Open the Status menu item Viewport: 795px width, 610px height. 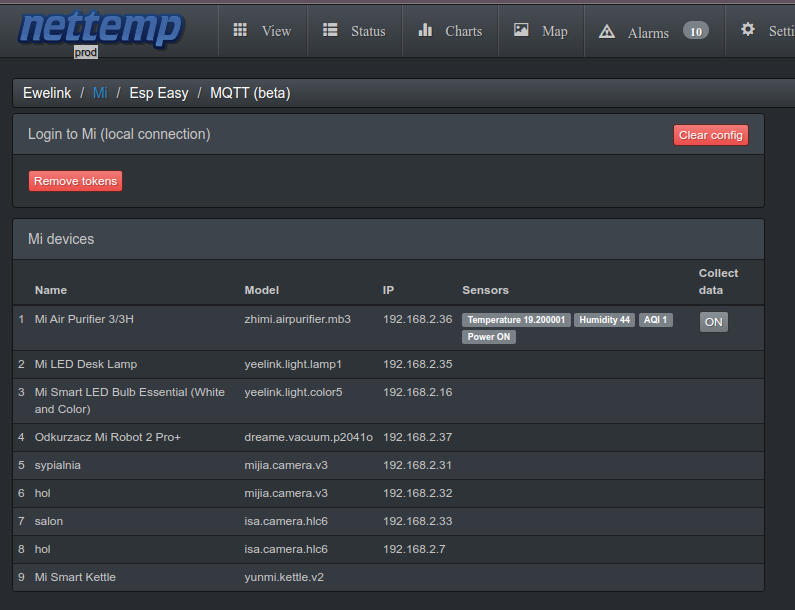[x=354, y=31]
